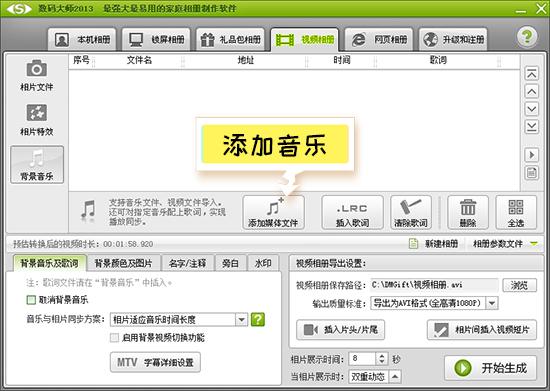Viewport: 550px width, 391px height.
Task: Switch to the 网页相册 tab
Action: pyautogui.click(x=379, y=40)
